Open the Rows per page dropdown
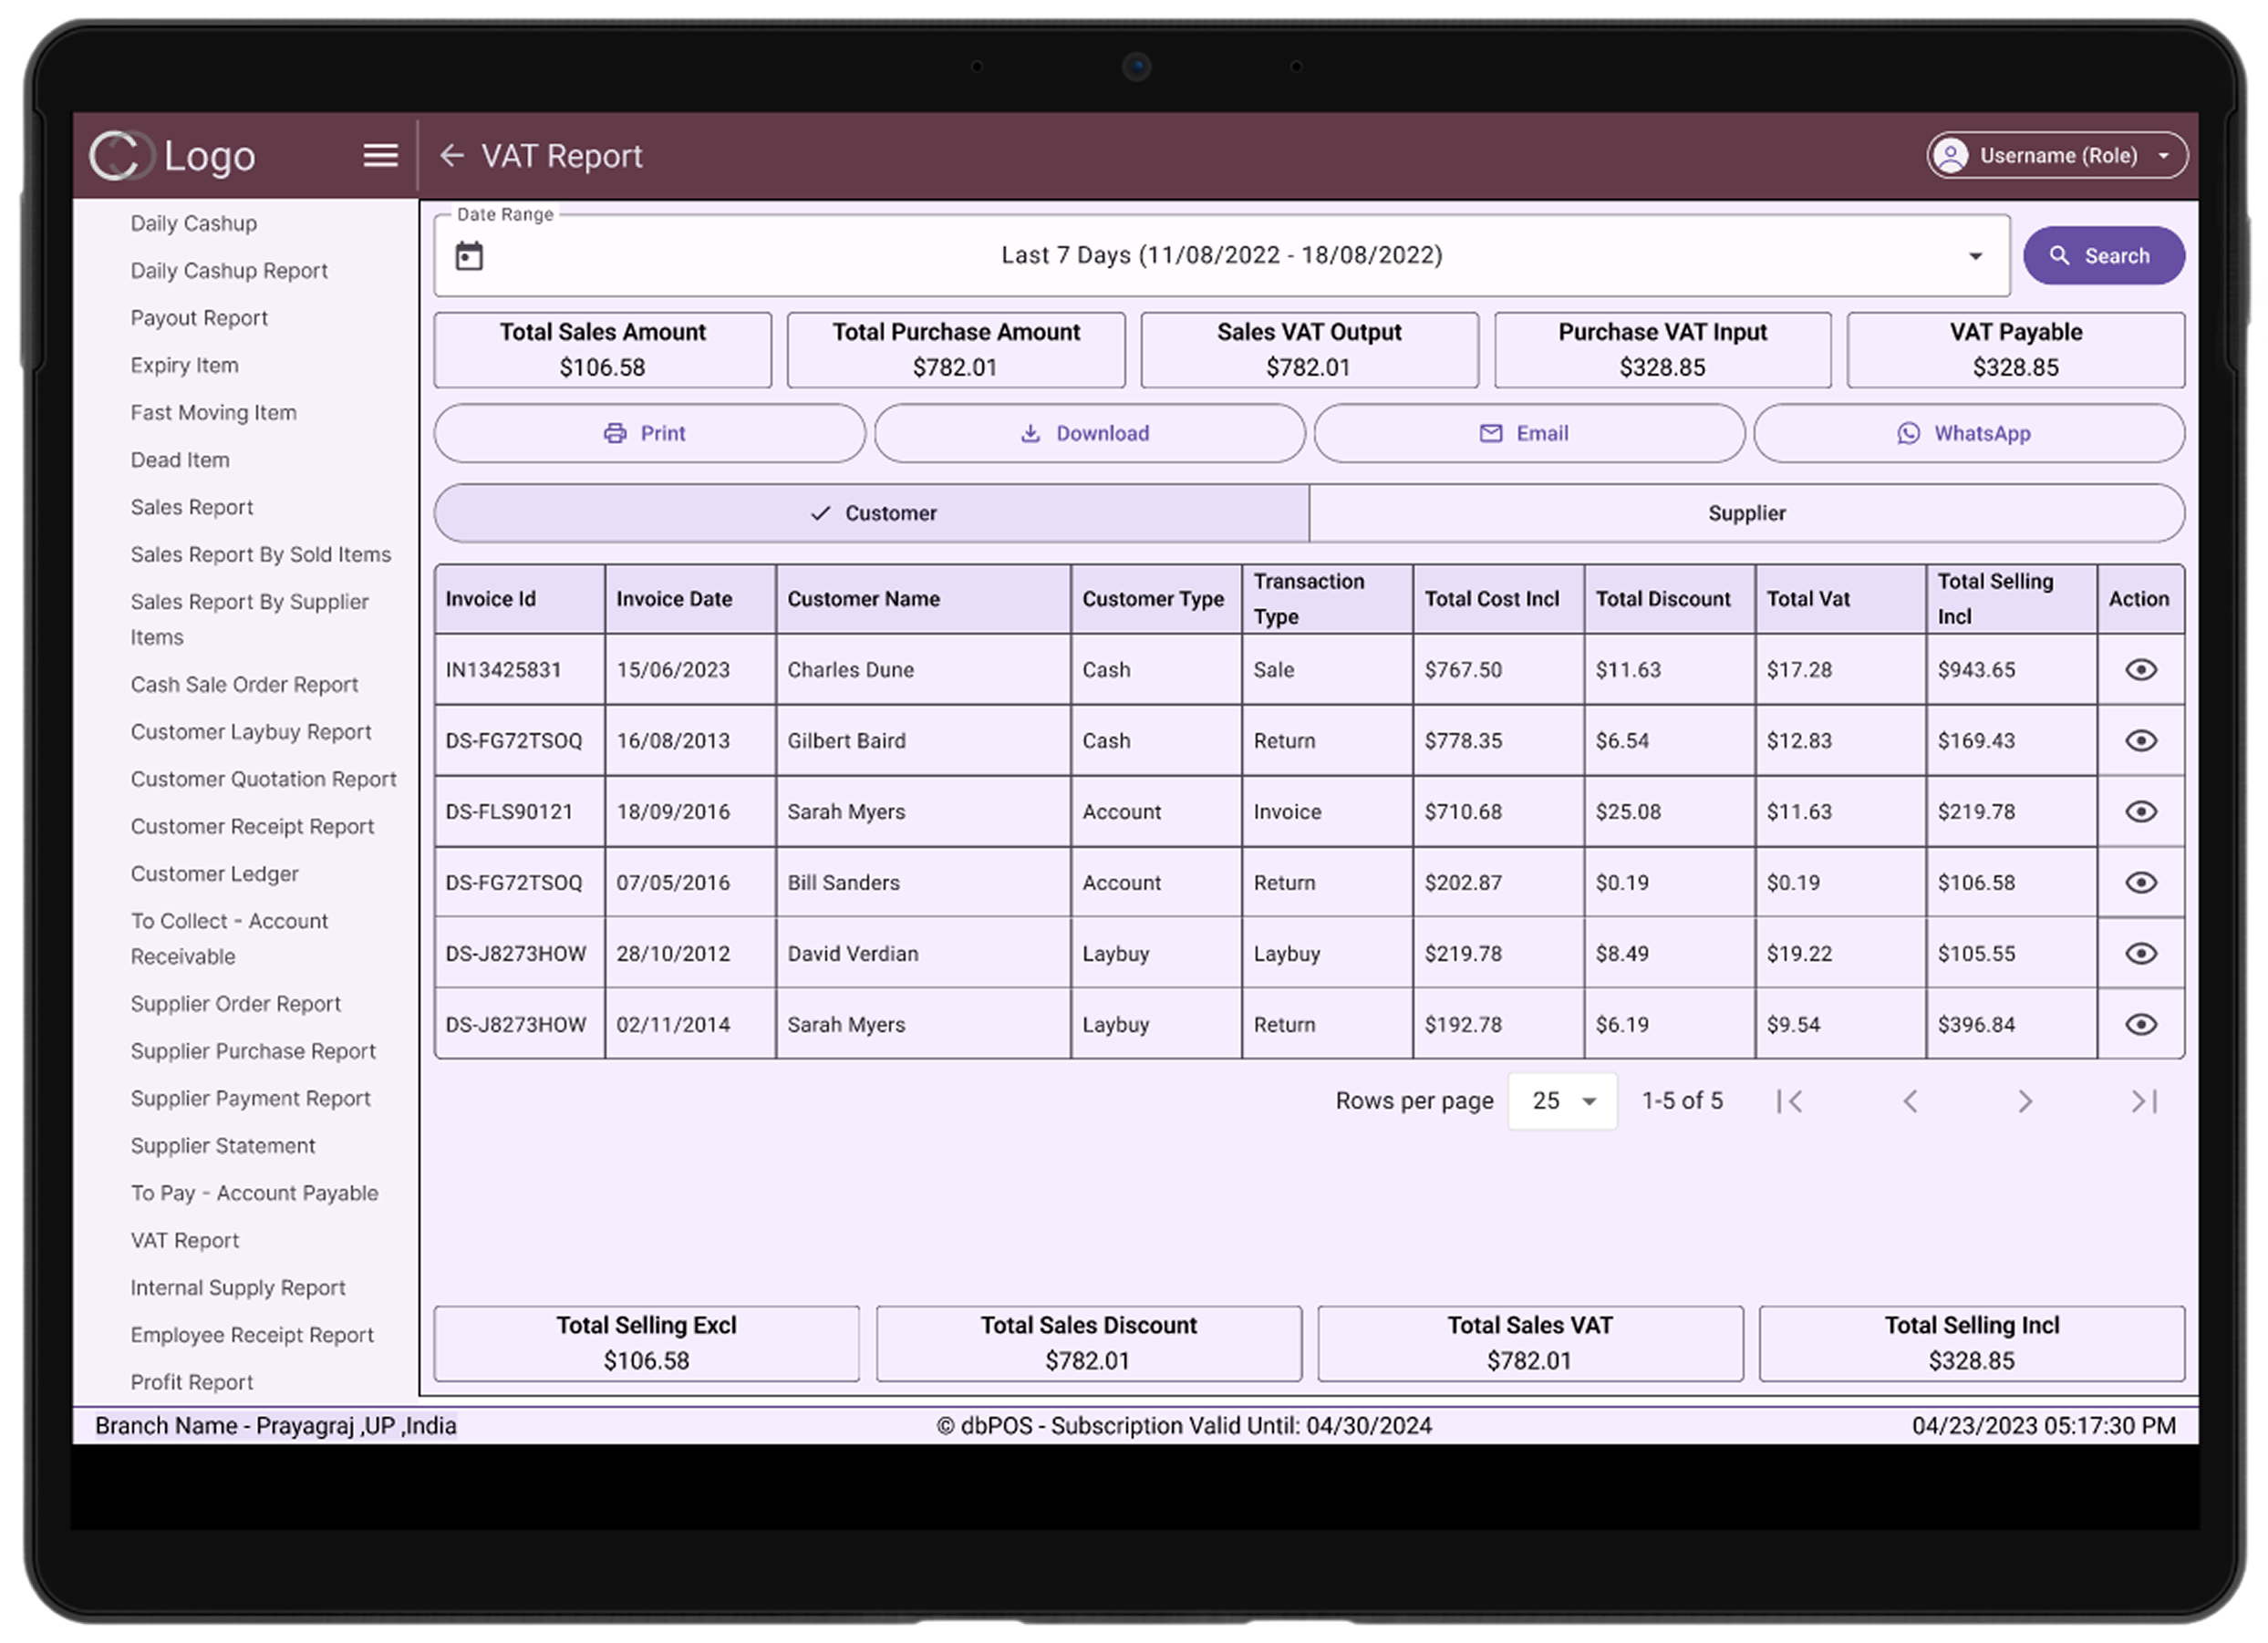The height and width of the screenshot is (1643, 2268). click(x=1562, y=1101)
